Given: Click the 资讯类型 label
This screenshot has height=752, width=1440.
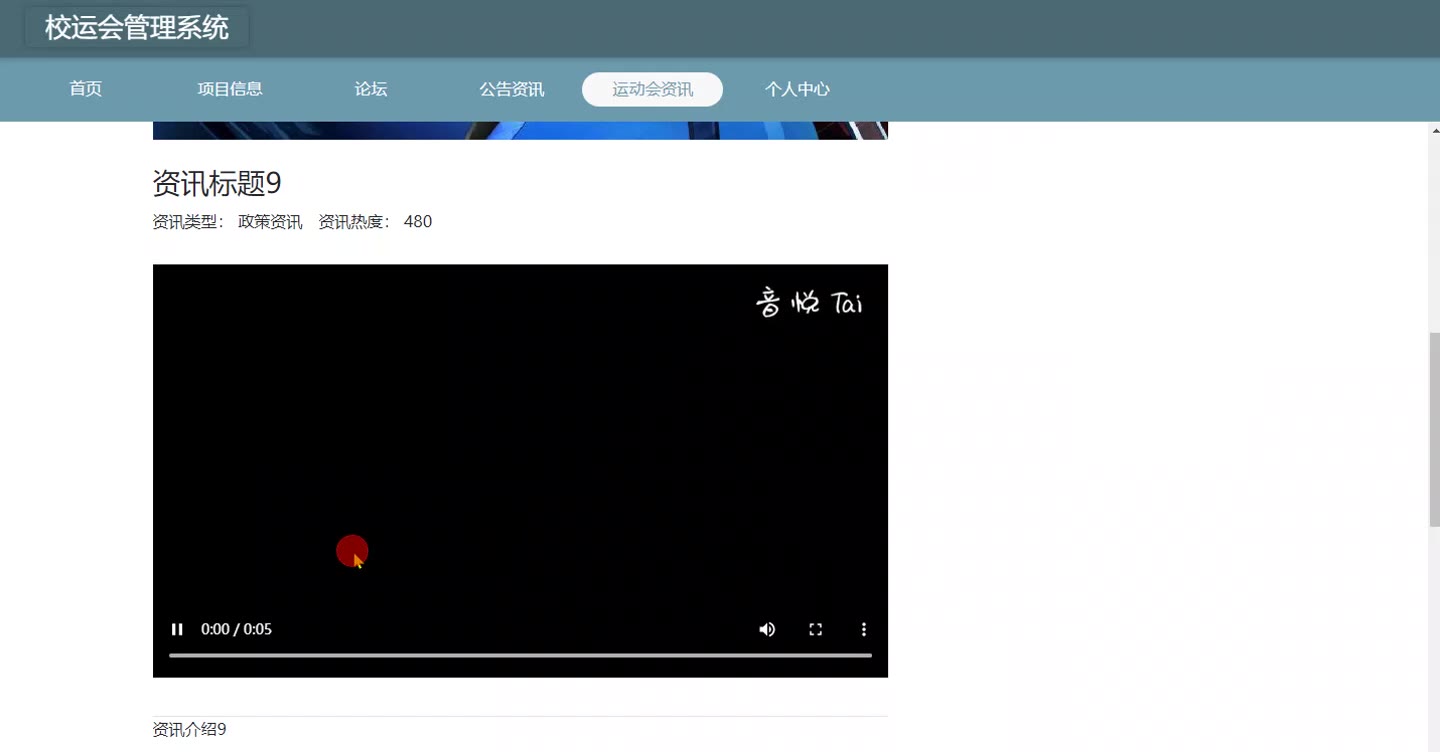Looking at the screenshot, I should tap(189, 222).
